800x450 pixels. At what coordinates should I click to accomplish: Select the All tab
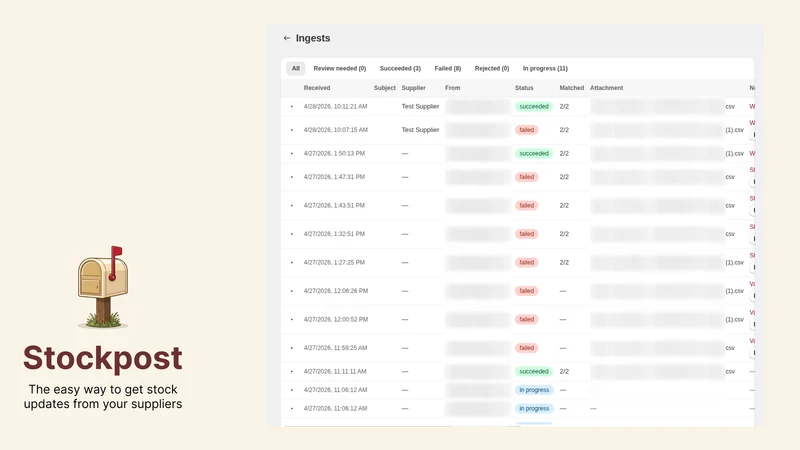tap(295, 68)
